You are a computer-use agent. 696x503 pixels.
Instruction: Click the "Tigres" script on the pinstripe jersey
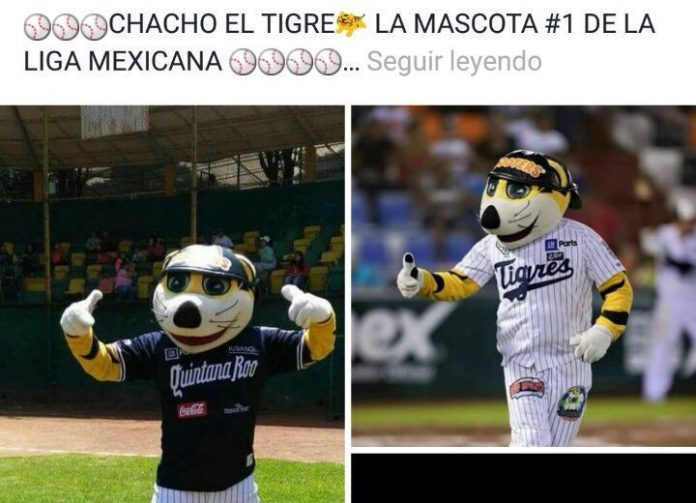coord(533,274)
